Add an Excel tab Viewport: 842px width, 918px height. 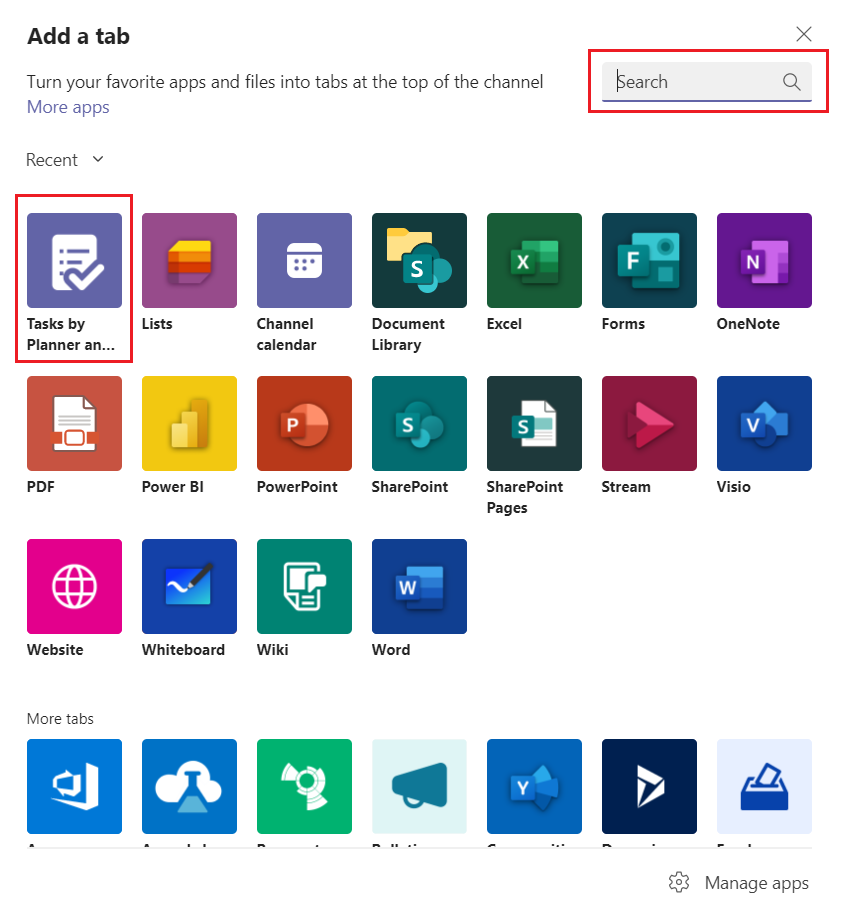click(x=534, y=261)
